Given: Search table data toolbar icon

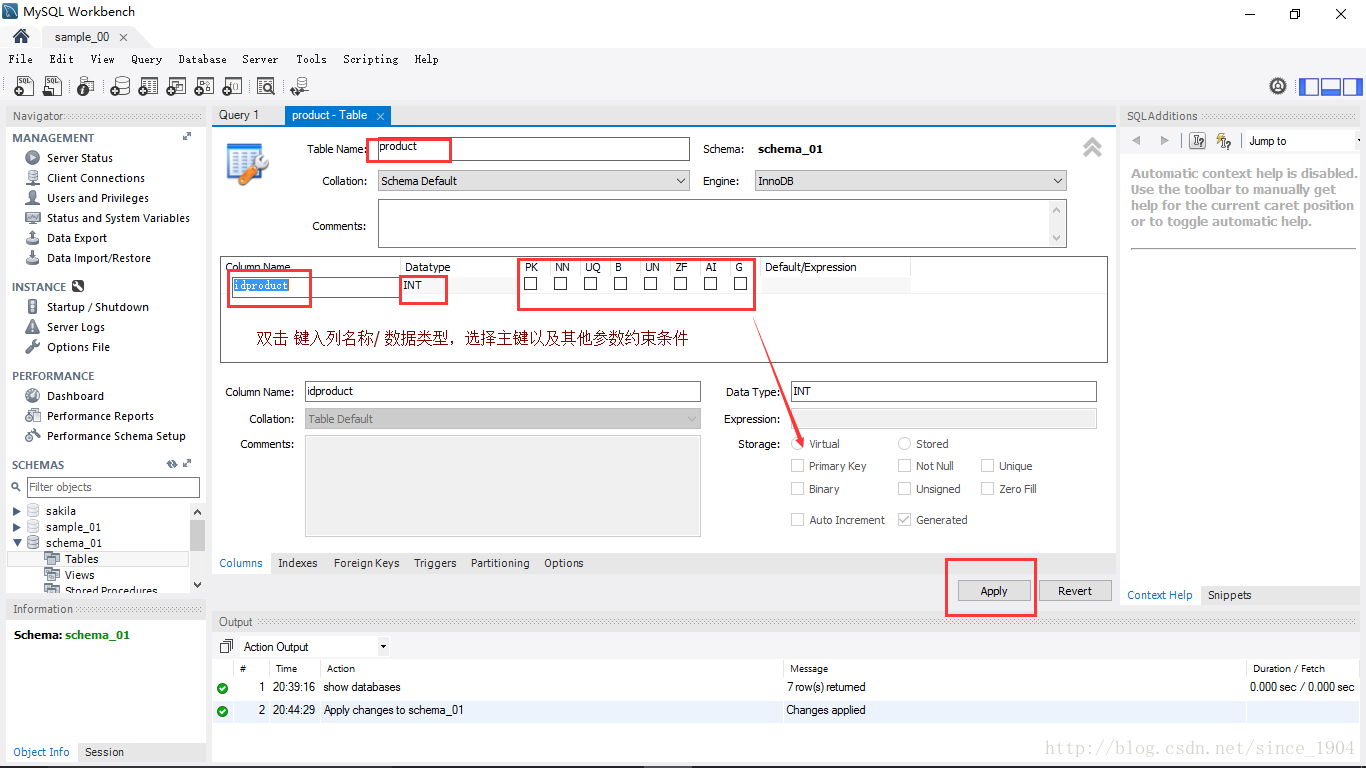Looking at the screenshot, I should click(x=266, y=87).
